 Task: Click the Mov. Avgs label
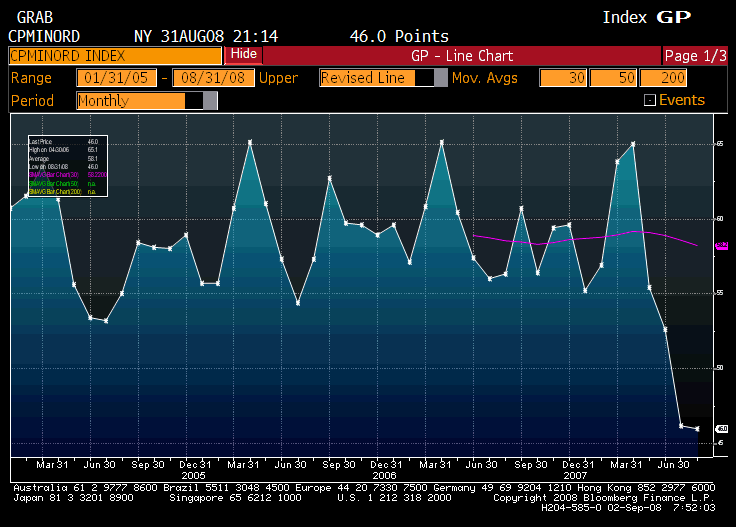click(485, 78)
